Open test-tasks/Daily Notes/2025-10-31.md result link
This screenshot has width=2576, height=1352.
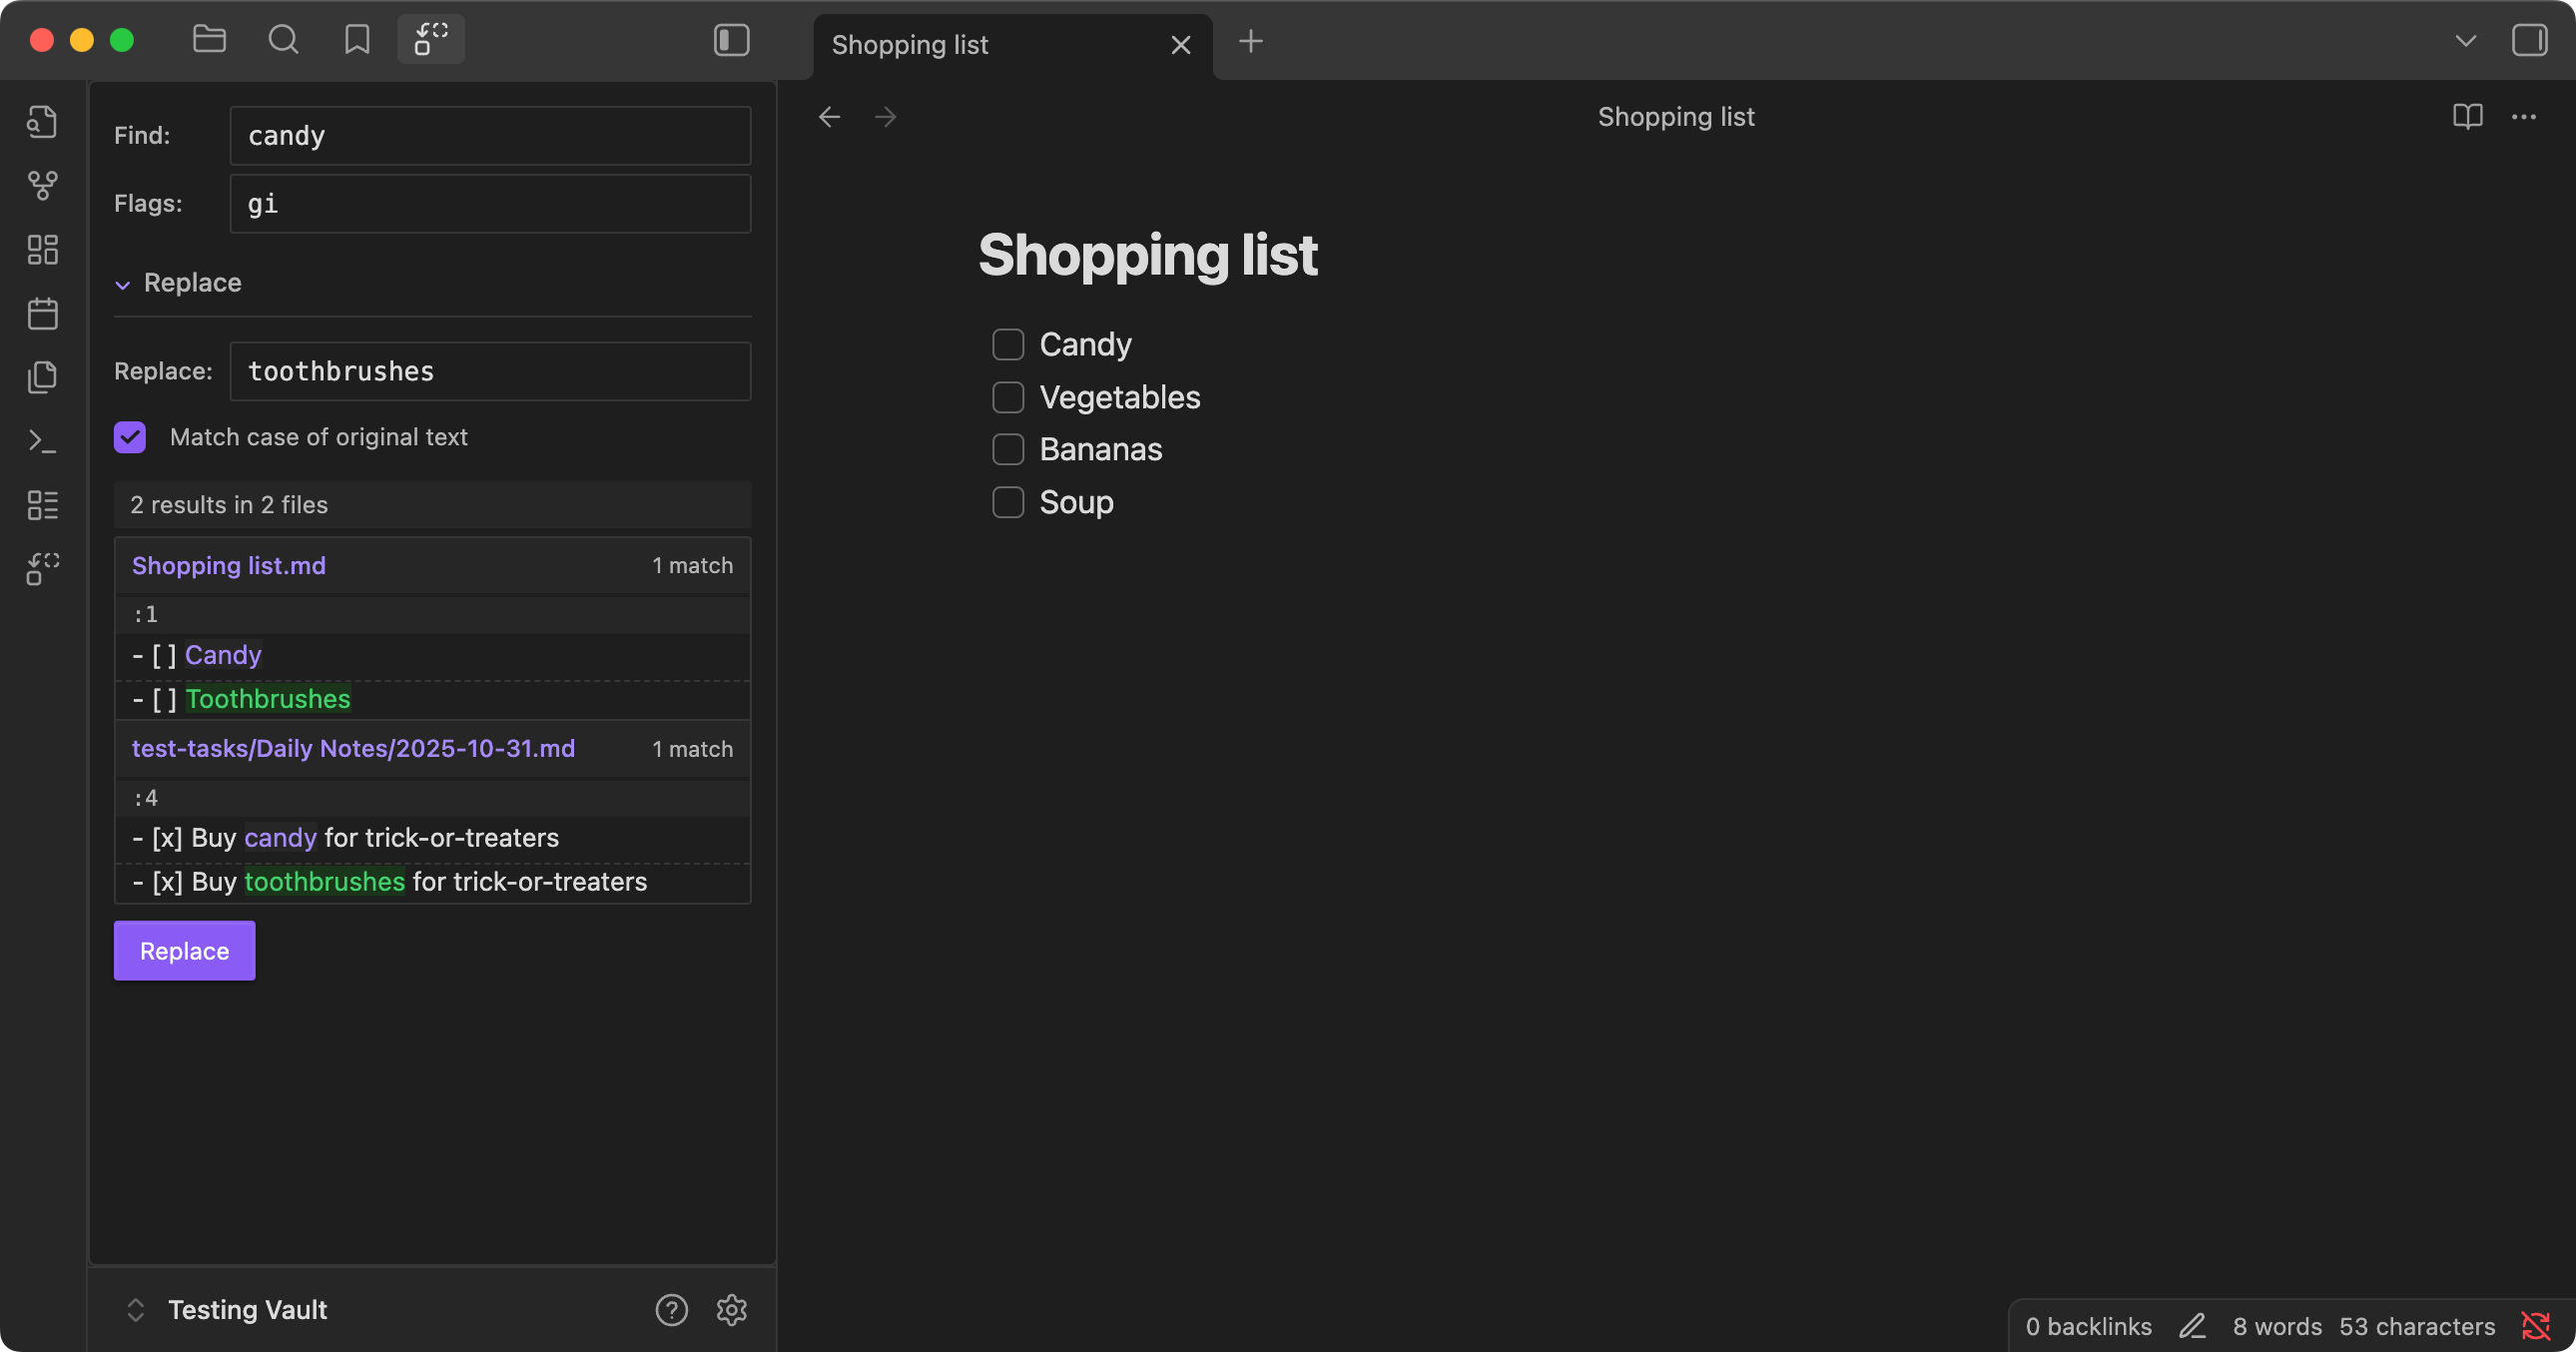(x=353, y=748)
